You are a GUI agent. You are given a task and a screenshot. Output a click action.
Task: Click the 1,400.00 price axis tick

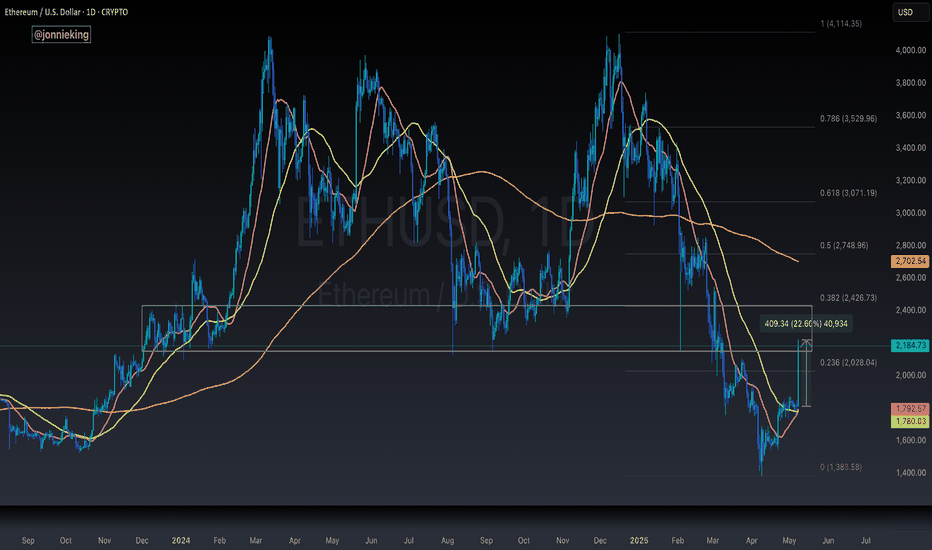[911, 473]
